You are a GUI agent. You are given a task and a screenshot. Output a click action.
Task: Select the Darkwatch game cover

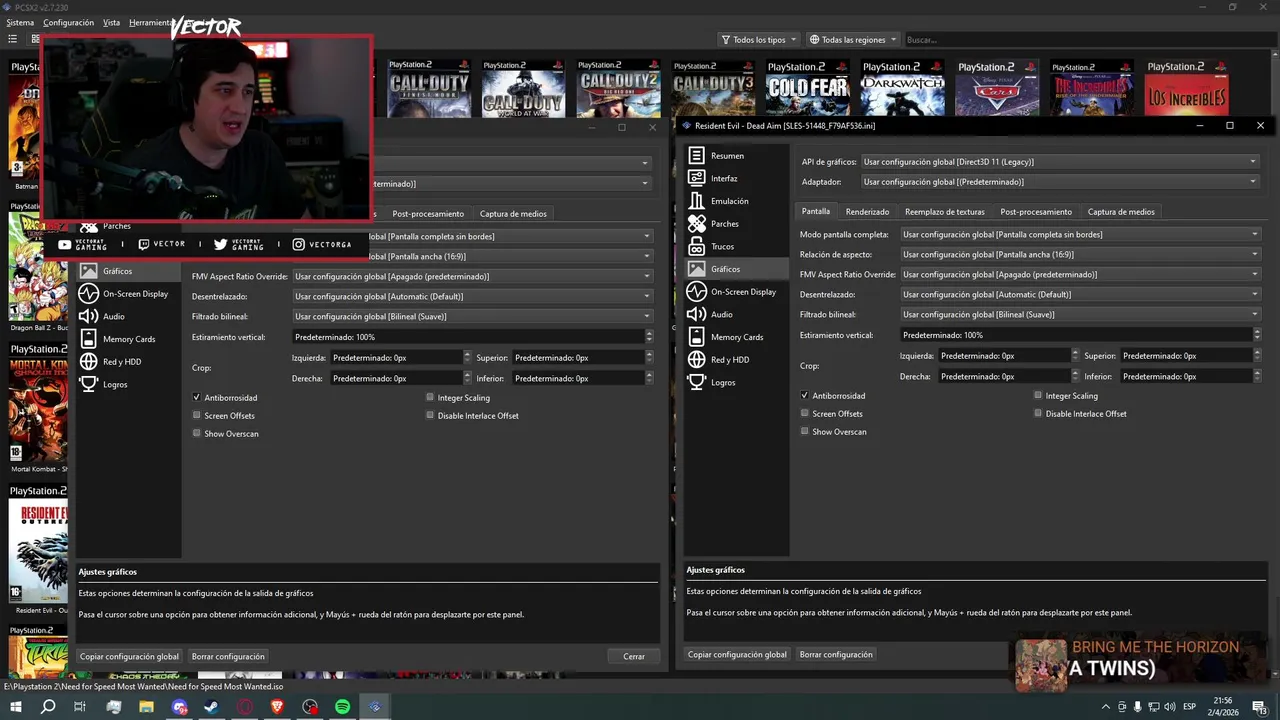tap(902, 88)
